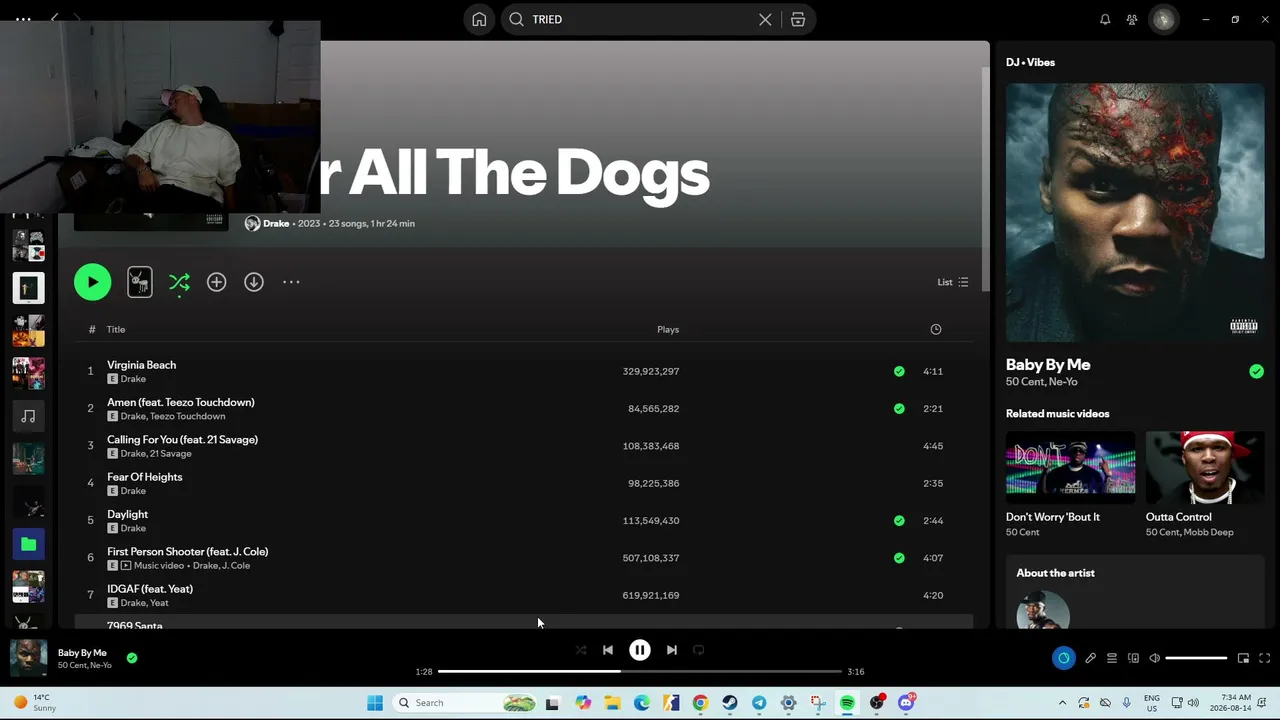This screenshot has width=1280, height=720.
Task: Click the search field containing TRIED
Action: pyautogui.click(x=640, y=19)
